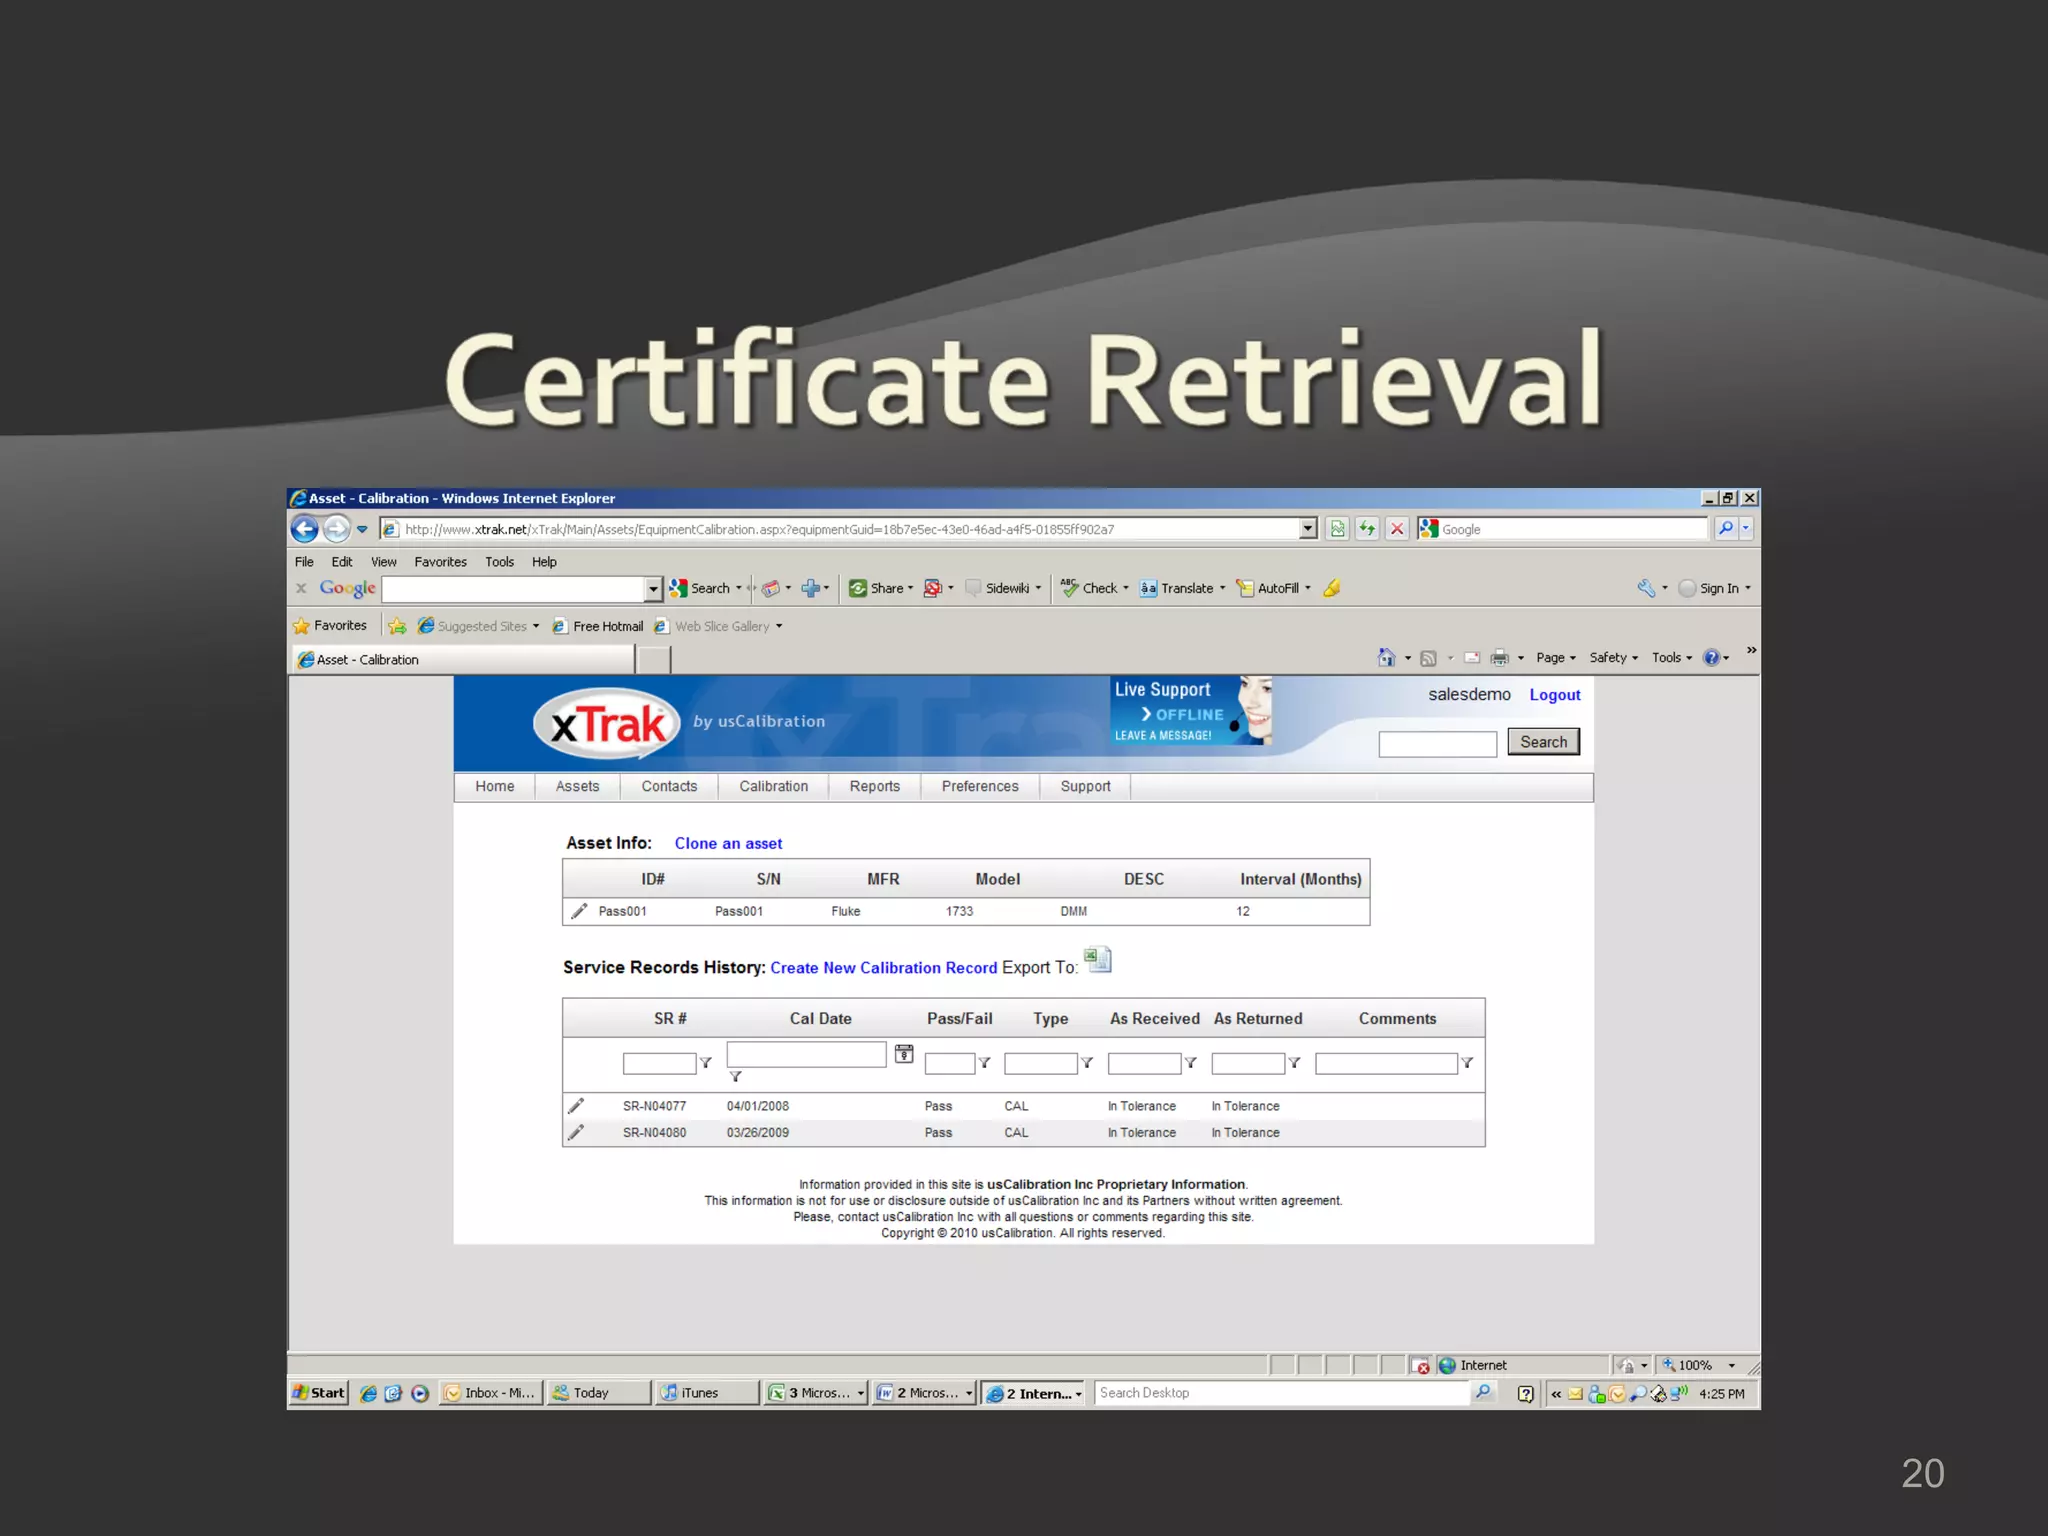Open the Favorites menu
The width and height of the screenshot is (2048, 1536).
(x=440, y=562)
